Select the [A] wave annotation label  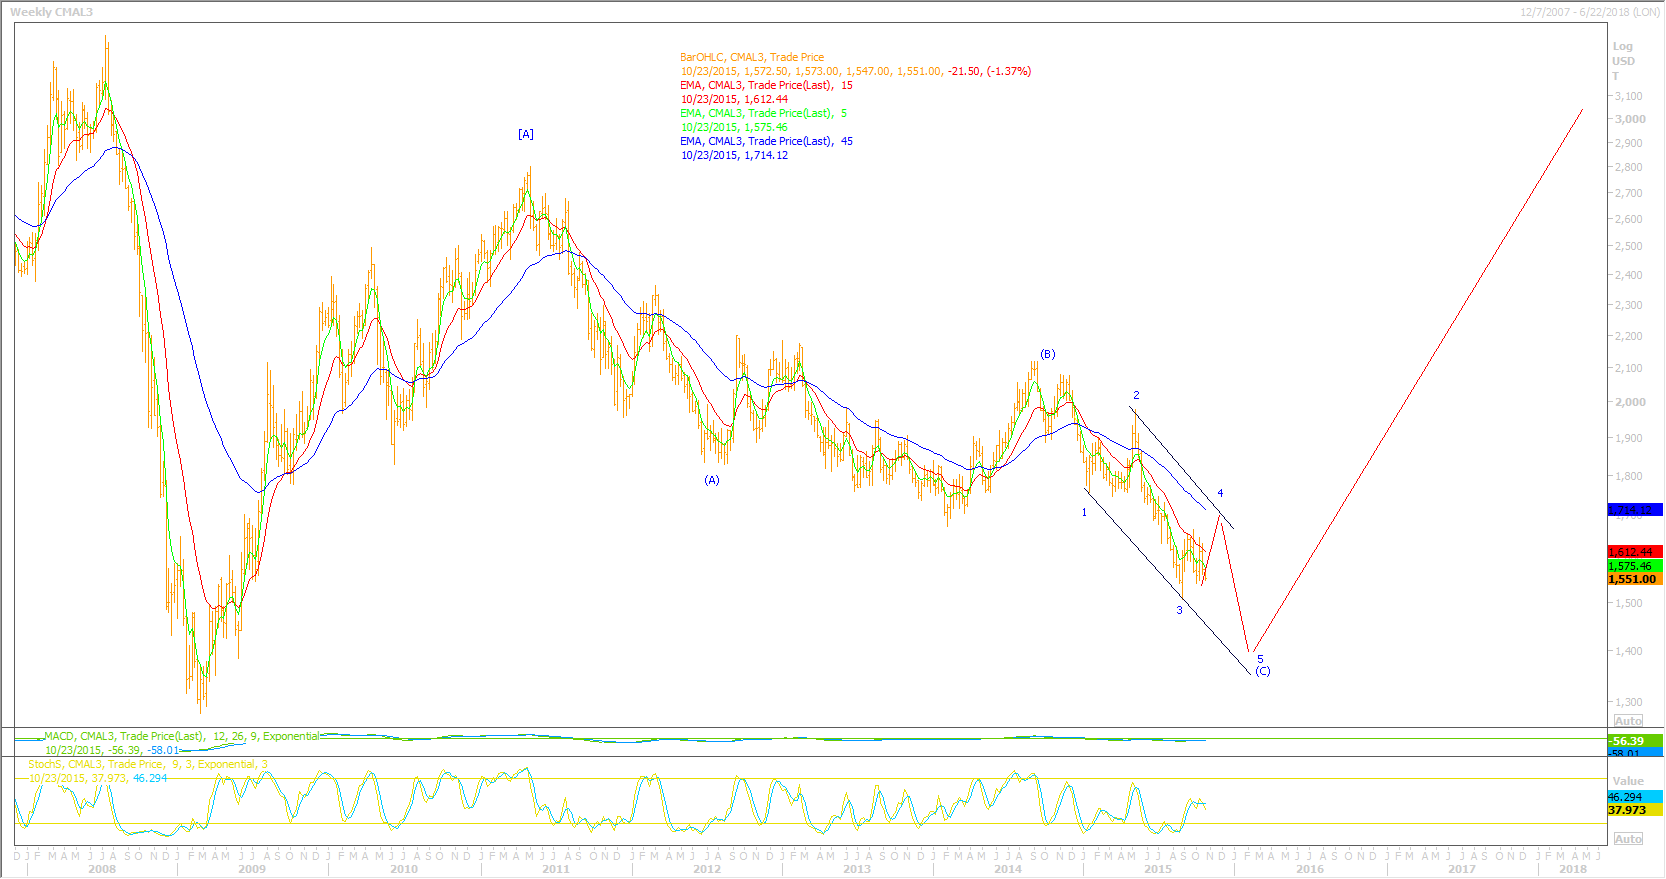pos(526,134)
